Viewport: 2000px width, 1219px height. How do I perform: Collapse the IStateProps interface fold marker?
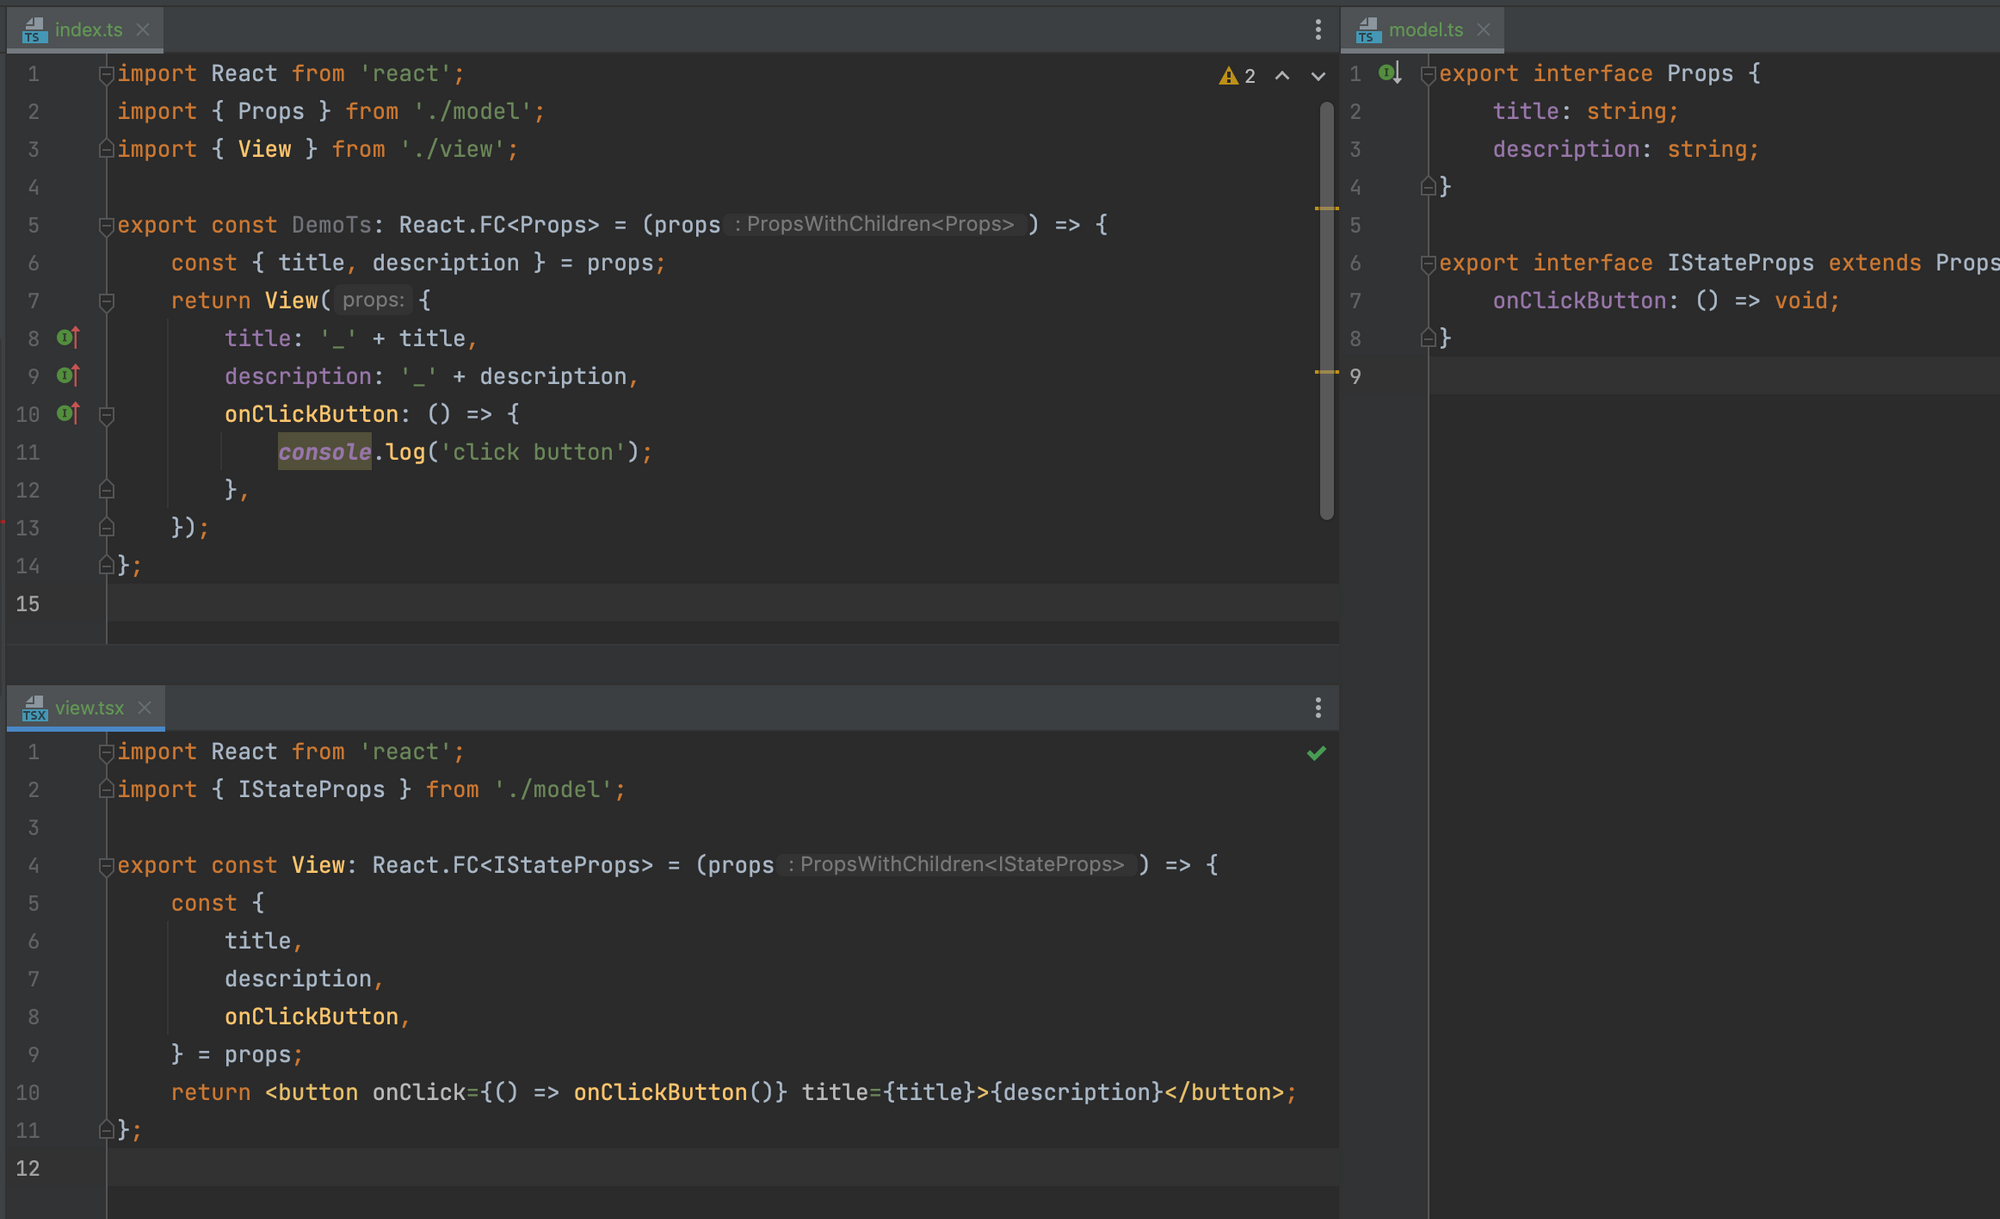[x=1428, y=264]
